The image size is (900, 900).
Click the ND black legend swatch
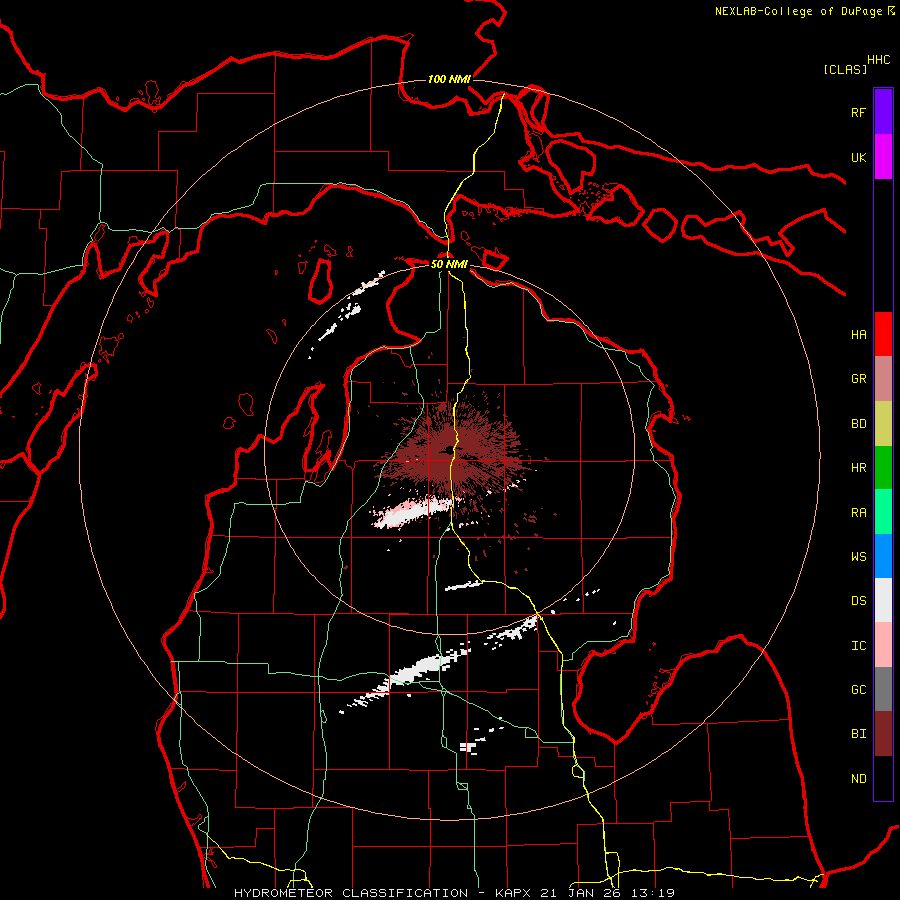(x=883, y=778)
